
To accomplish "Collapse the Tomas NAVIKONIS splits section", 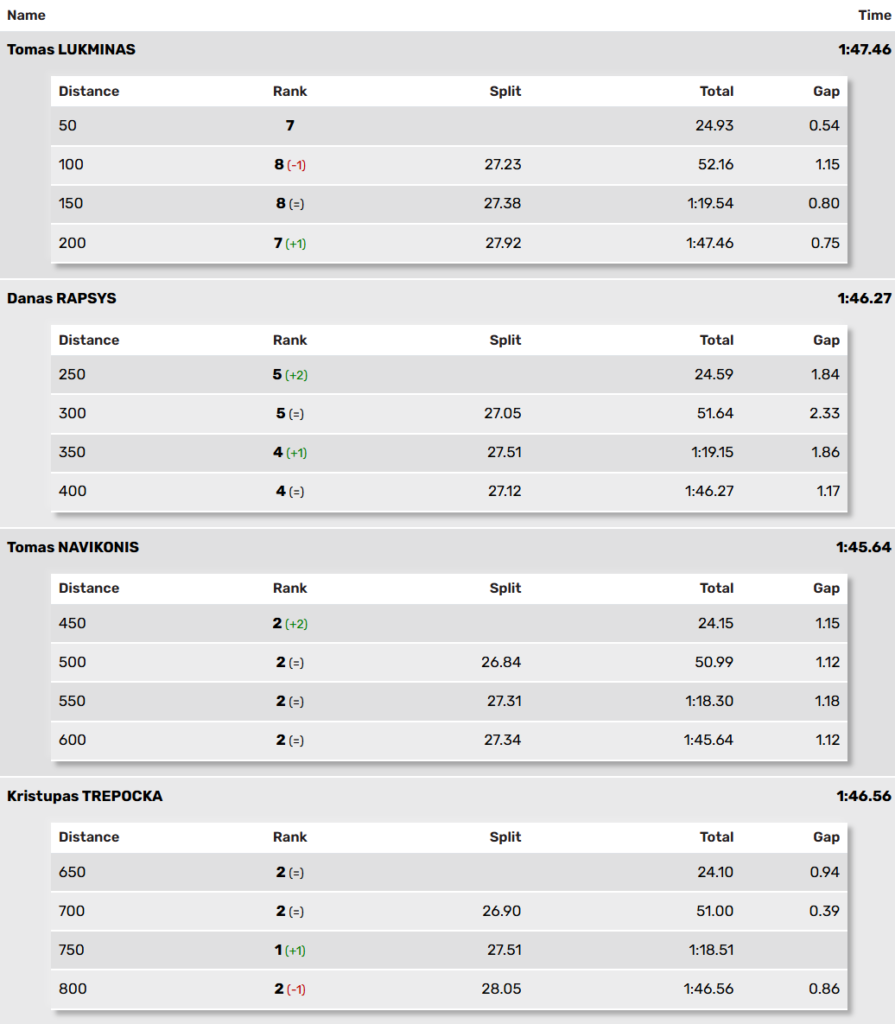I will point(448,547).
